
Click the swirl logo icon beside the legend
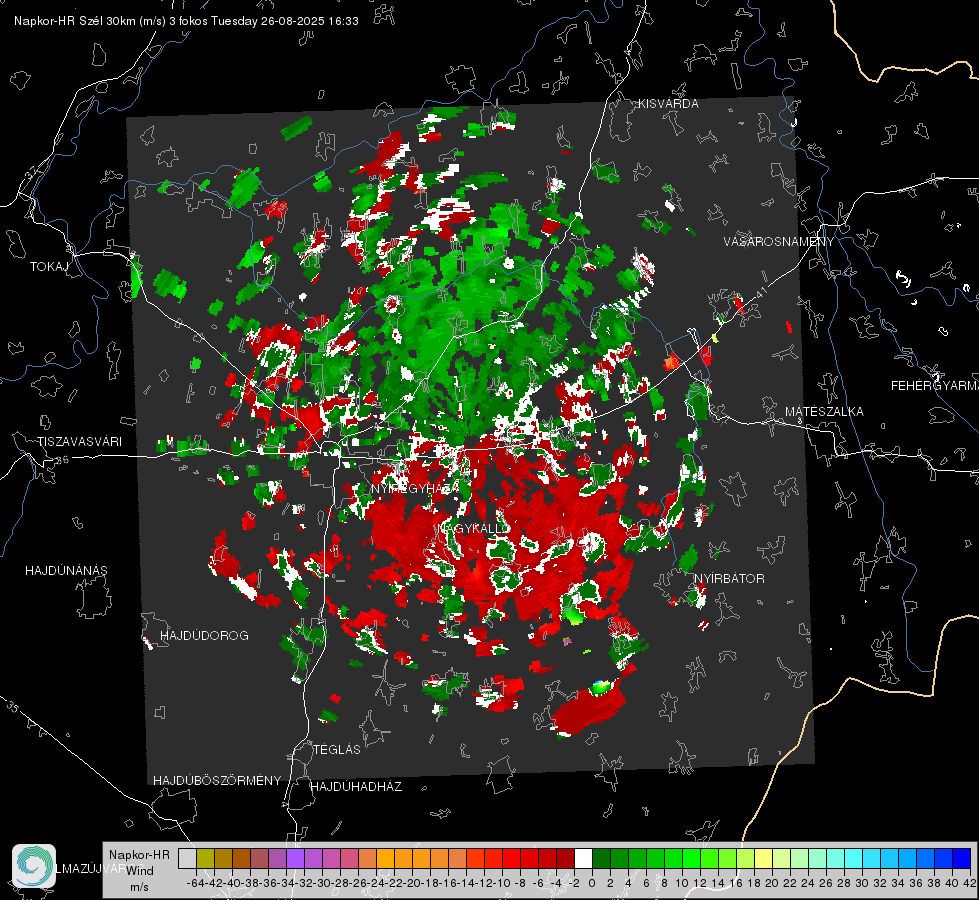click(34, 866)
